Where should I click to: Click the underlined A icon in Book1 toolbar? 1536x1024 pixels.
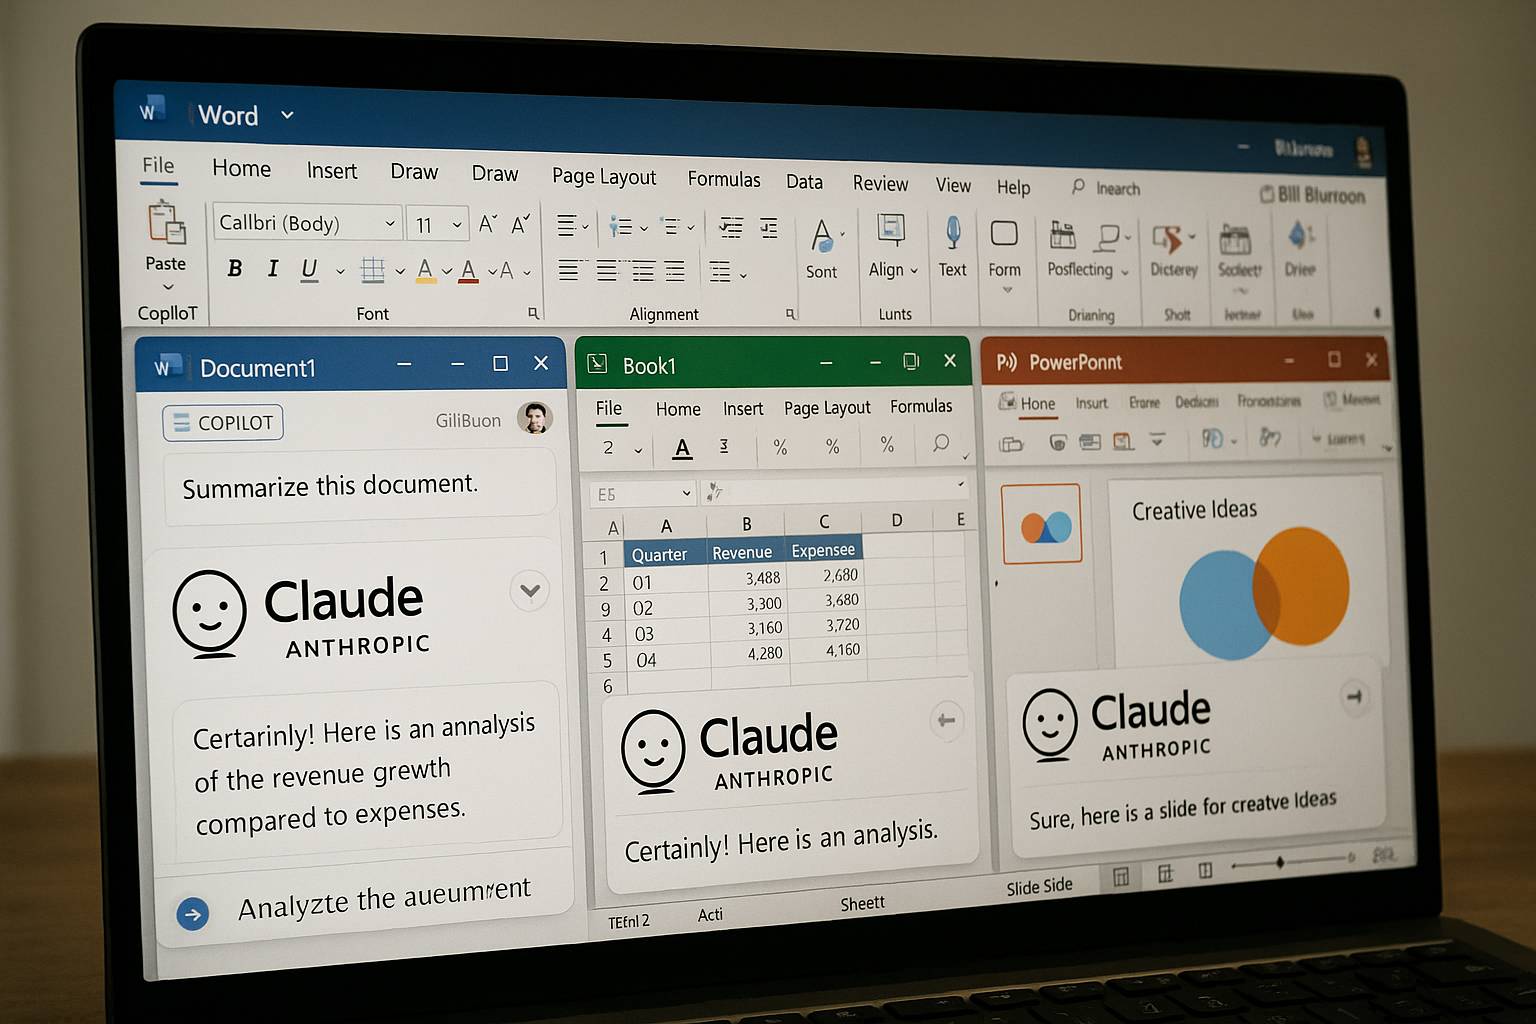[x=683, y=448]
